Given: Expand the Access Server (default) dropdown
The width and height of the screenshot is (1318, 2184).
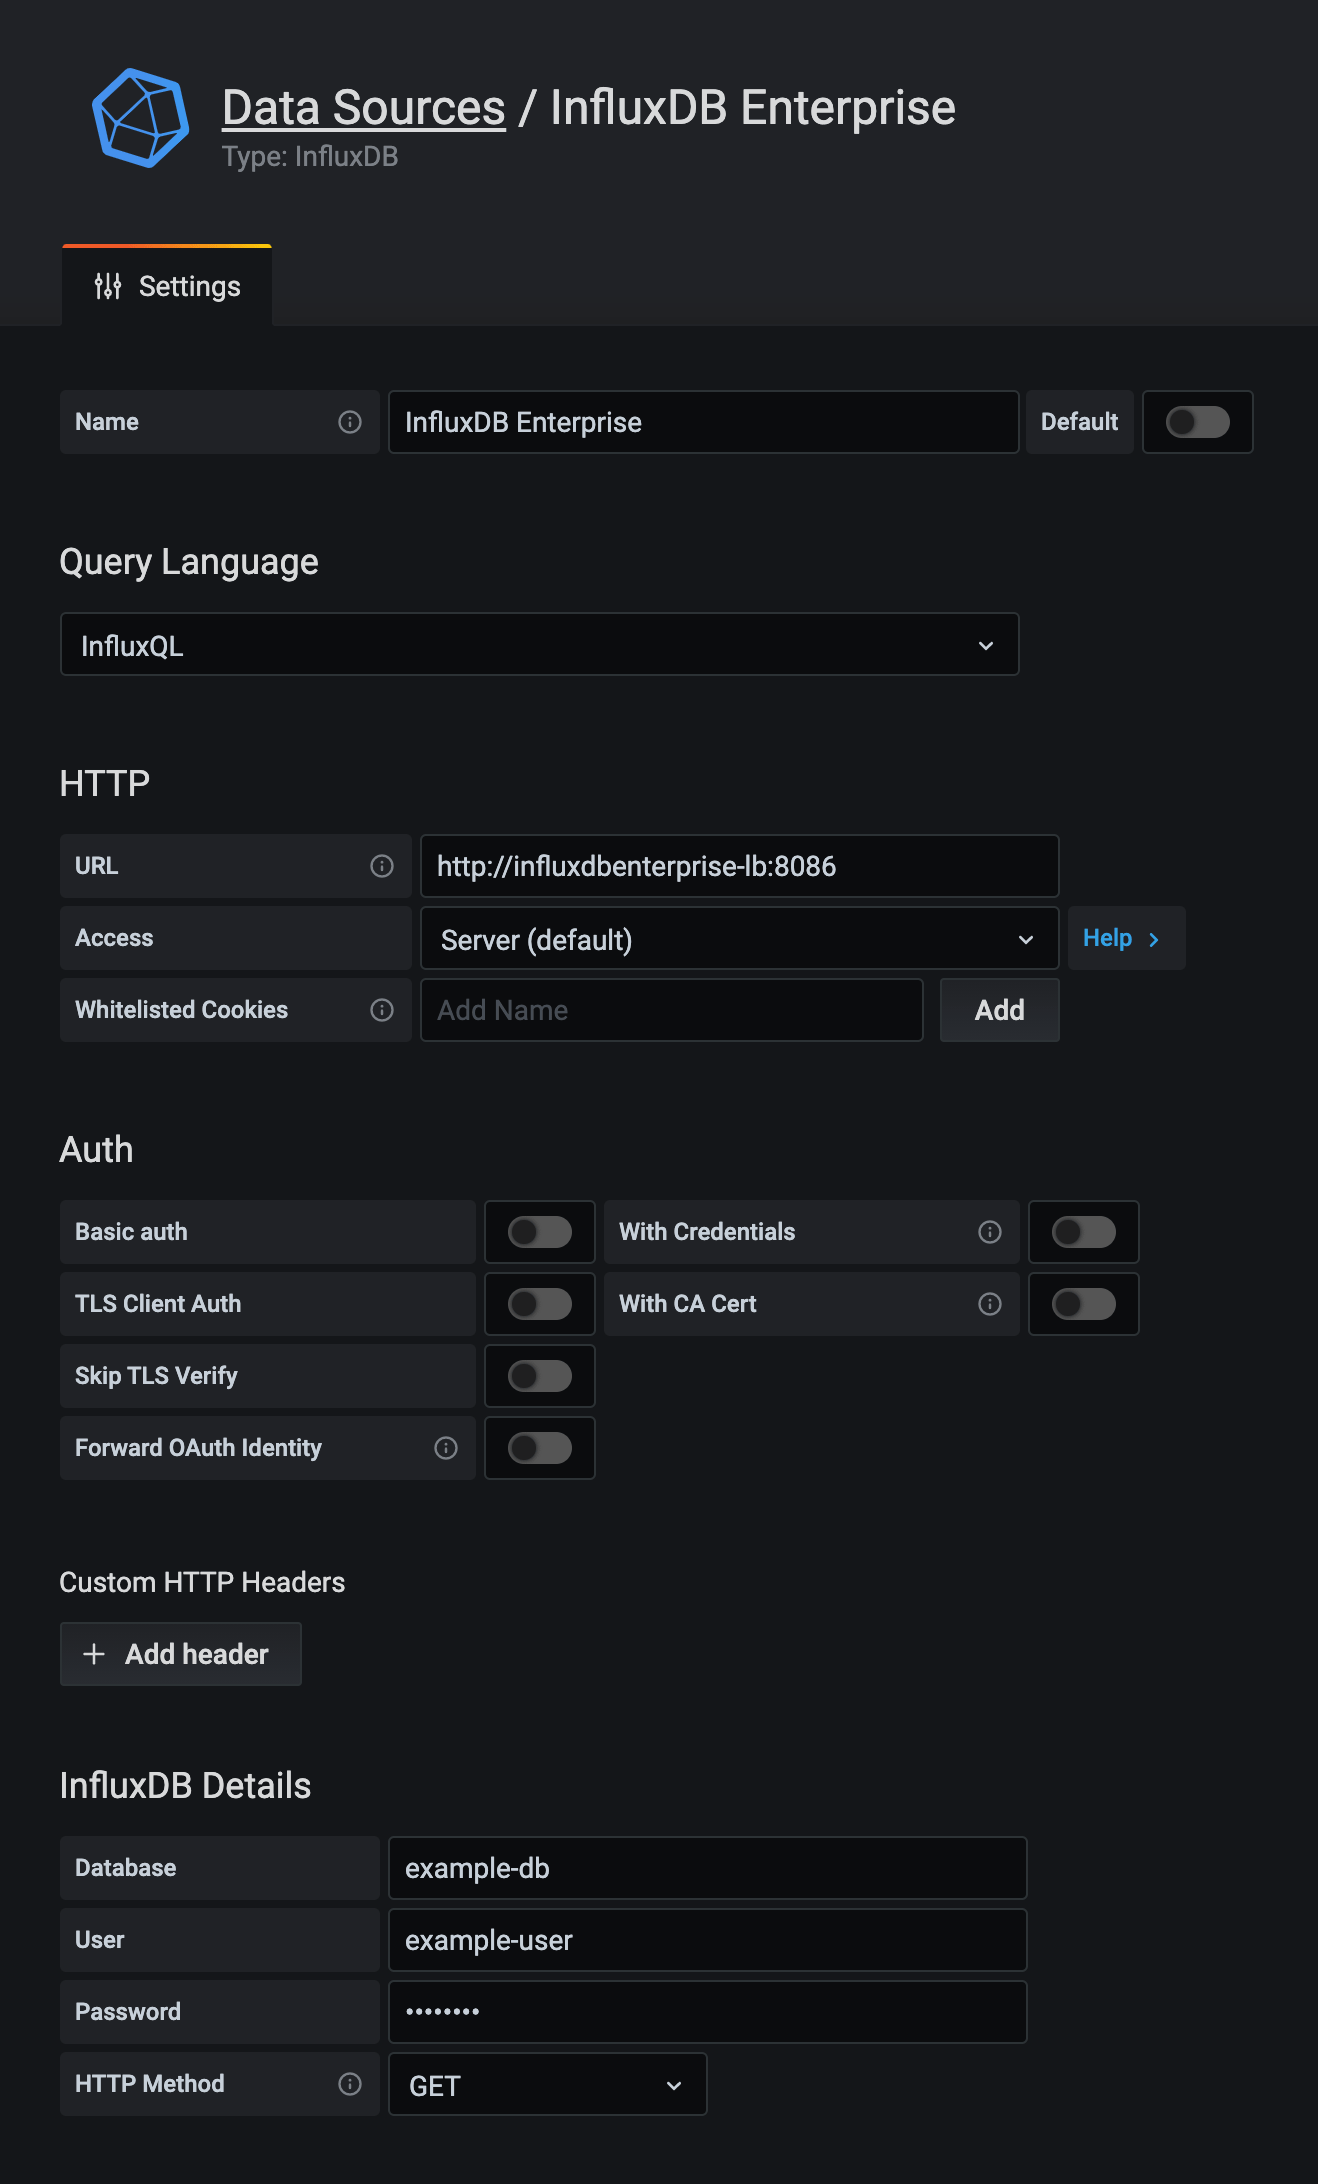Looking at the screenshot, I should [738, 939].
